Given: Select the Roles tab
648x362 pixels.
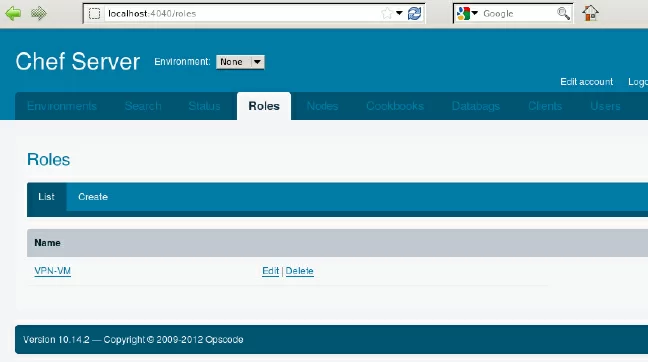Looking at the screenshot, I should point(264,106).
